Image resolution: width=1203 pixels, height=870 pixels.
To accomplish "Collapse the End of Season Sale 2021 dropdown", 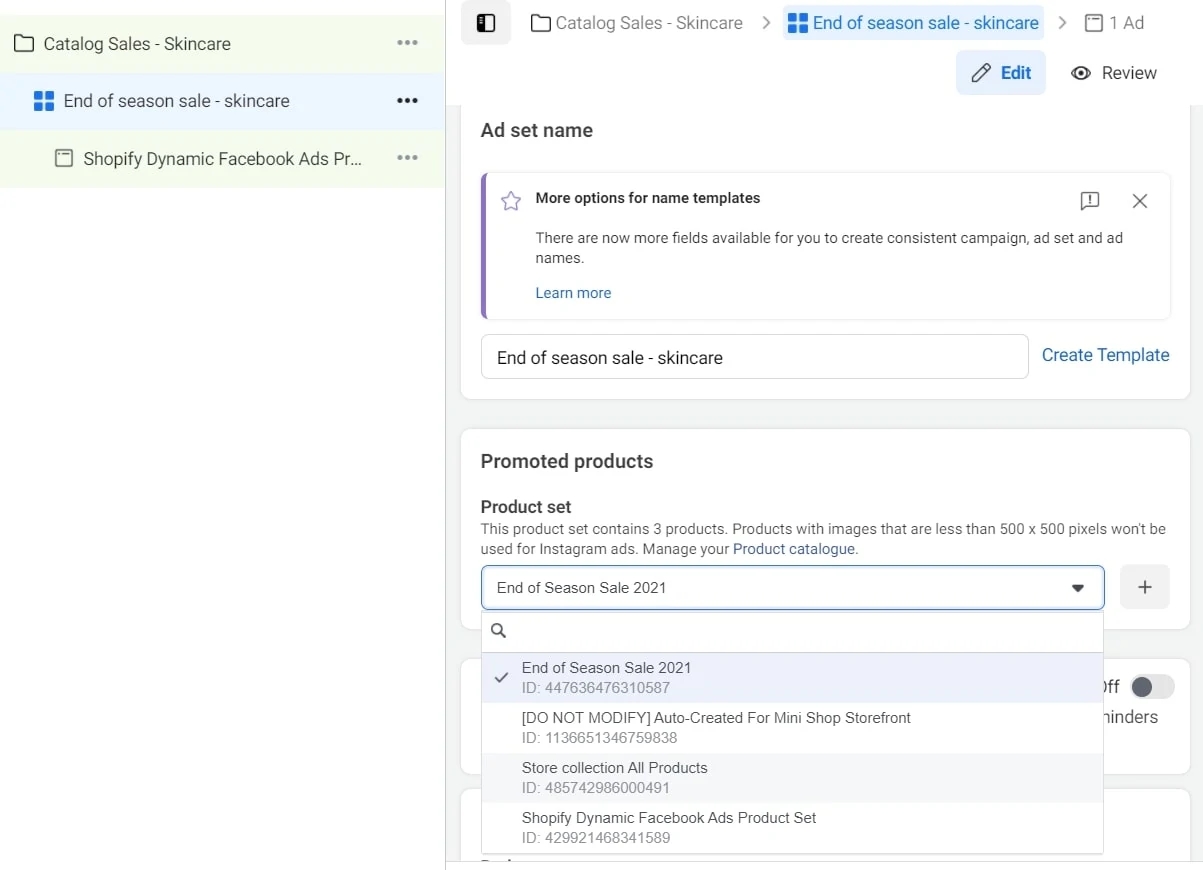I will coord(1077,588).
